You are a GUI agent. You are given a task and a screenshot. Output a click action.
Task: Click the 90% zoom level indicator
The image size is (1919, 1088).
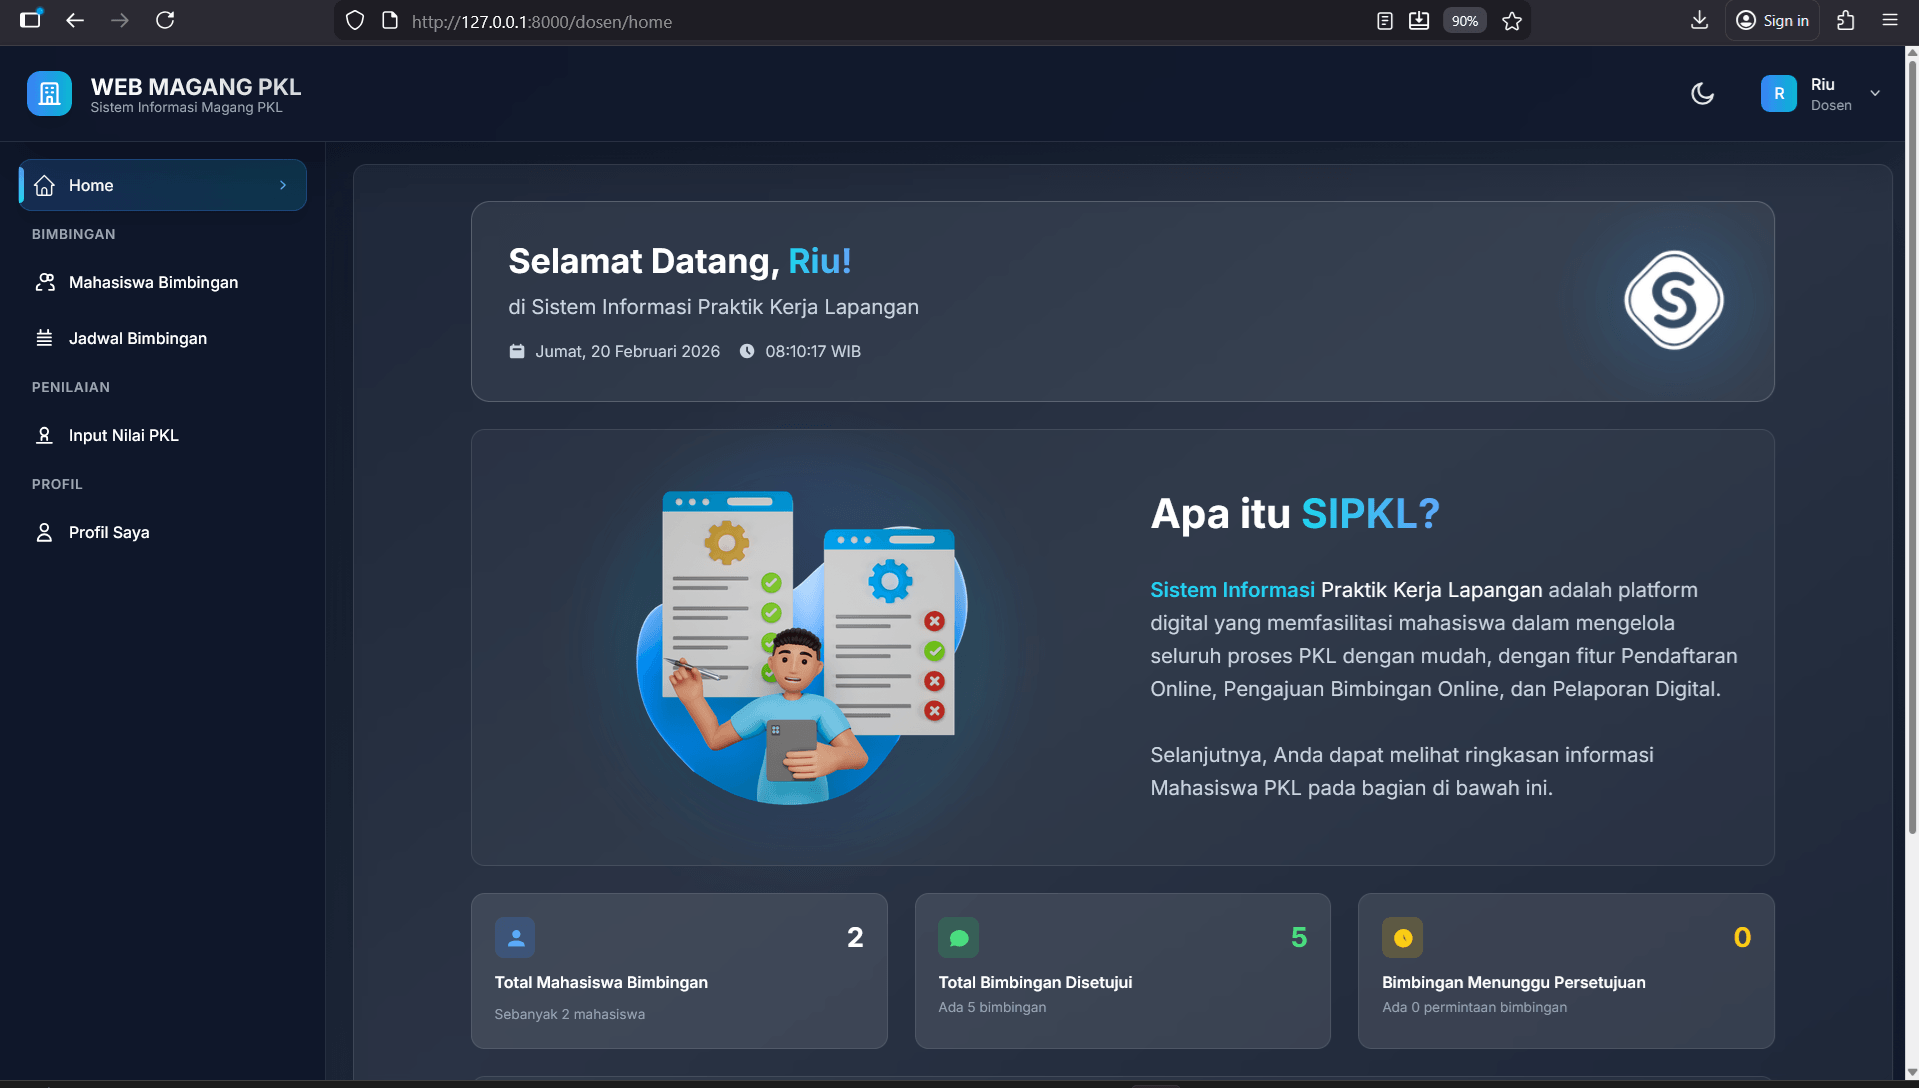[1464, 21]
